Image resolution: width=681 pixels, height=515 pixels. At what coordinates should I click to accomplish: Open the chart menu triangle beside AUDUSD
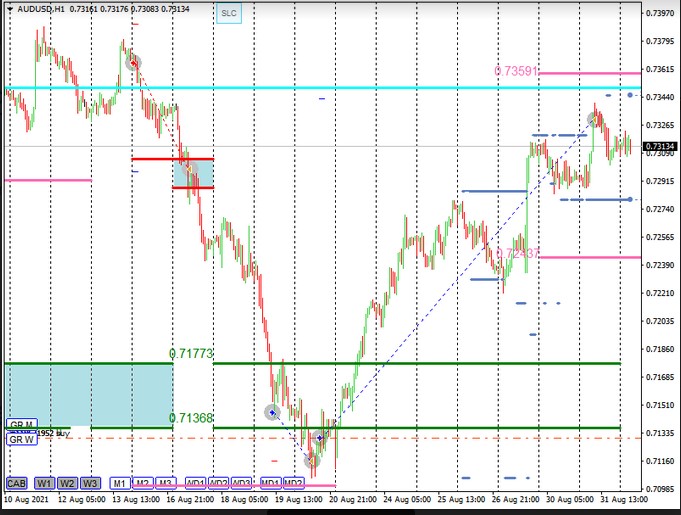pos(8,10)
